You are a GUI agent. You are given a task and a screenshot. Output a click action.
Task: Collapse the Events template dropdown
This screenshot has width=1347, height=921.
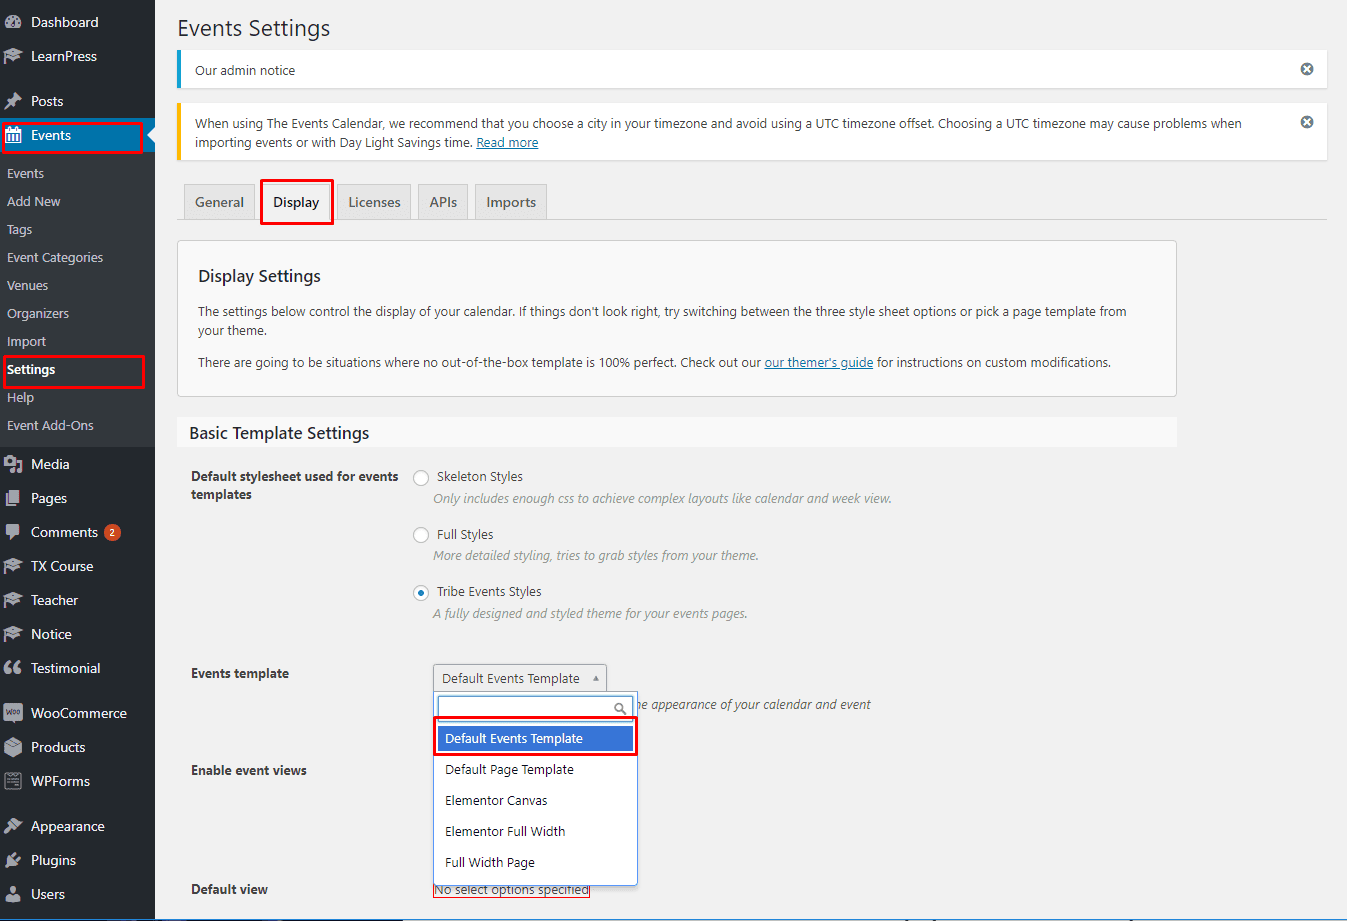pos(519,678)
